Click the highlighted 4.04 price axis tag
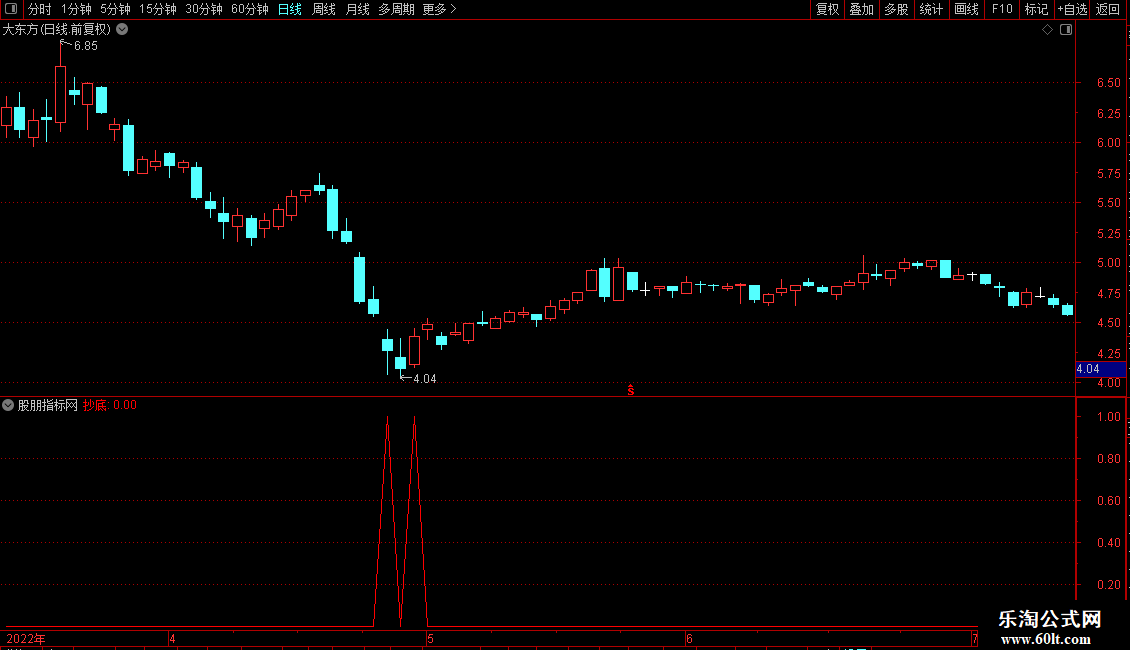This screenshot has height=650, width=1130. [x=1100, y=369]
